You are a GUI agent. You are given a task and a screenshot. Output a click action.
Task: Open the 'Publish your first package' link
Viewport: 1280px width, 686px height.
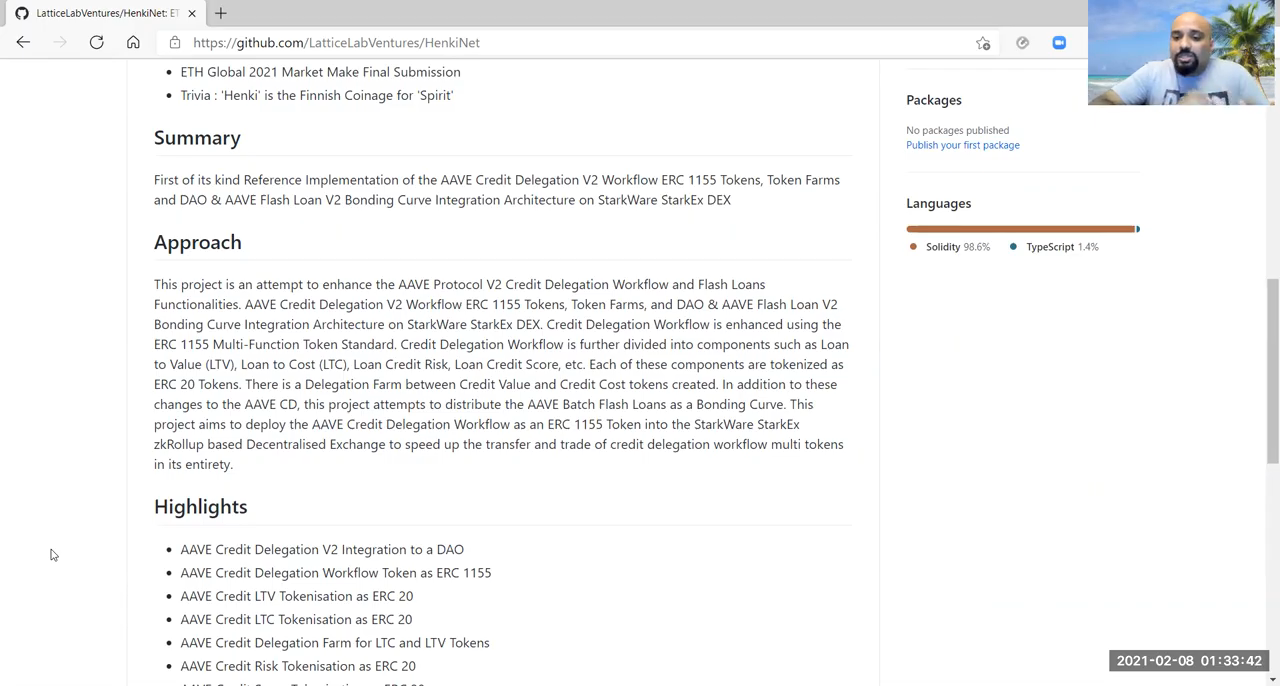coord(962,145)
